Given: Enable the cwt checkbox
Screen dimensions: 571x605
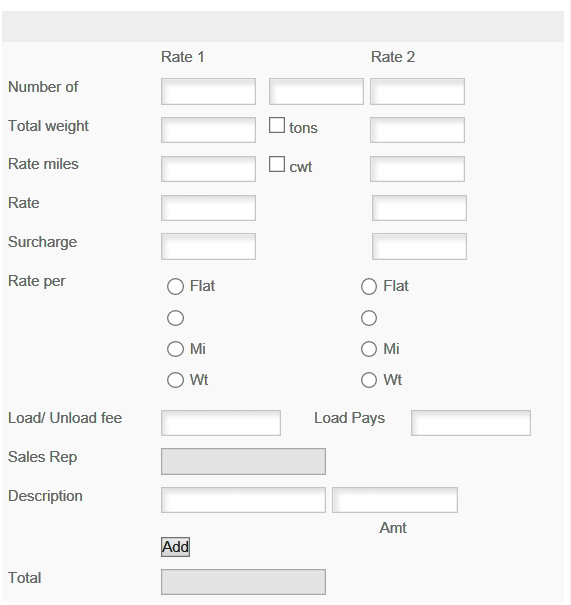Looking at the screenshot, I should tap(277, 164).
